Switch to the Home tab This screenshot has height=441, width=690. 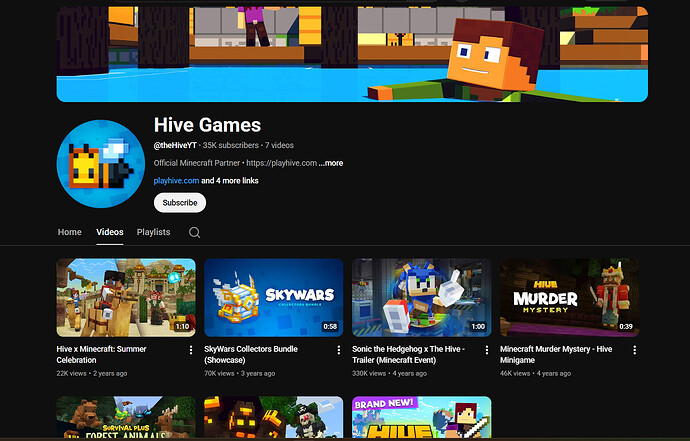tap(69, 232)
